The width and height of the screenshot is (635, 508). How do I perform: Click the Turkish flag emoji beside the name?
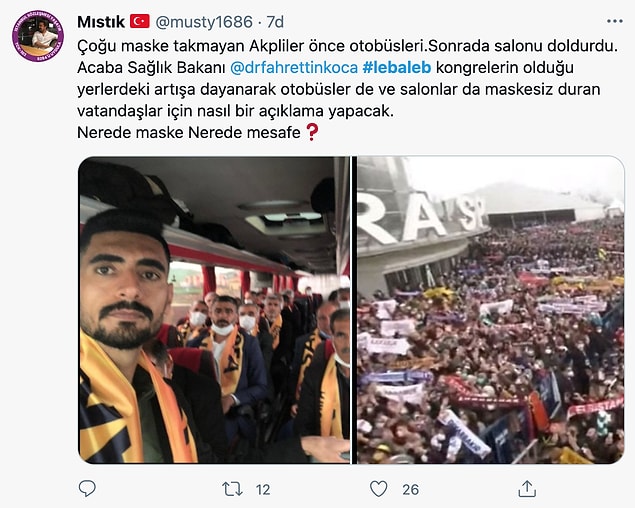click(x=140, y=21)
